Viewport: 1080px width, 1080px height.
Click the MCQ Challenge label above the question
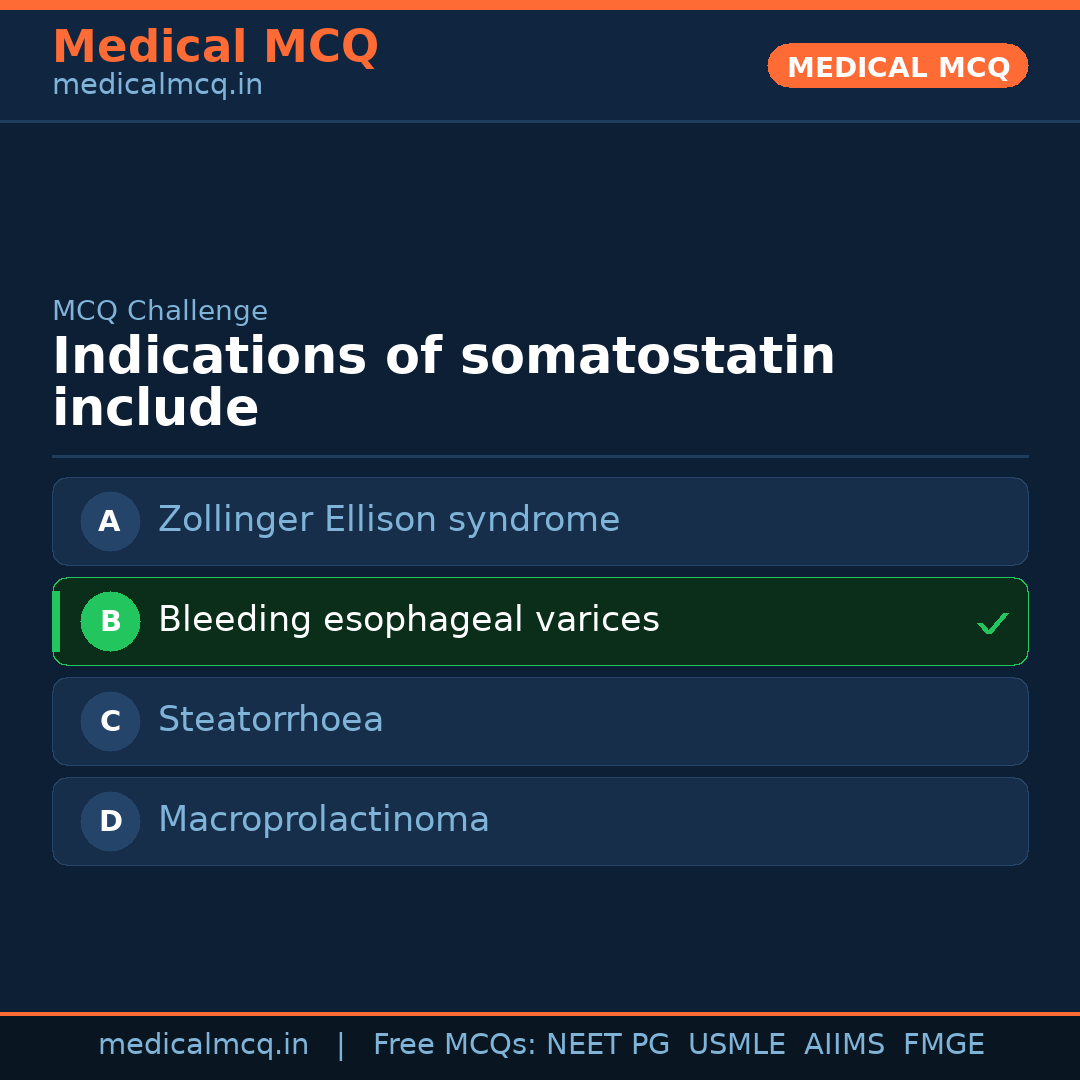point(160,311)
